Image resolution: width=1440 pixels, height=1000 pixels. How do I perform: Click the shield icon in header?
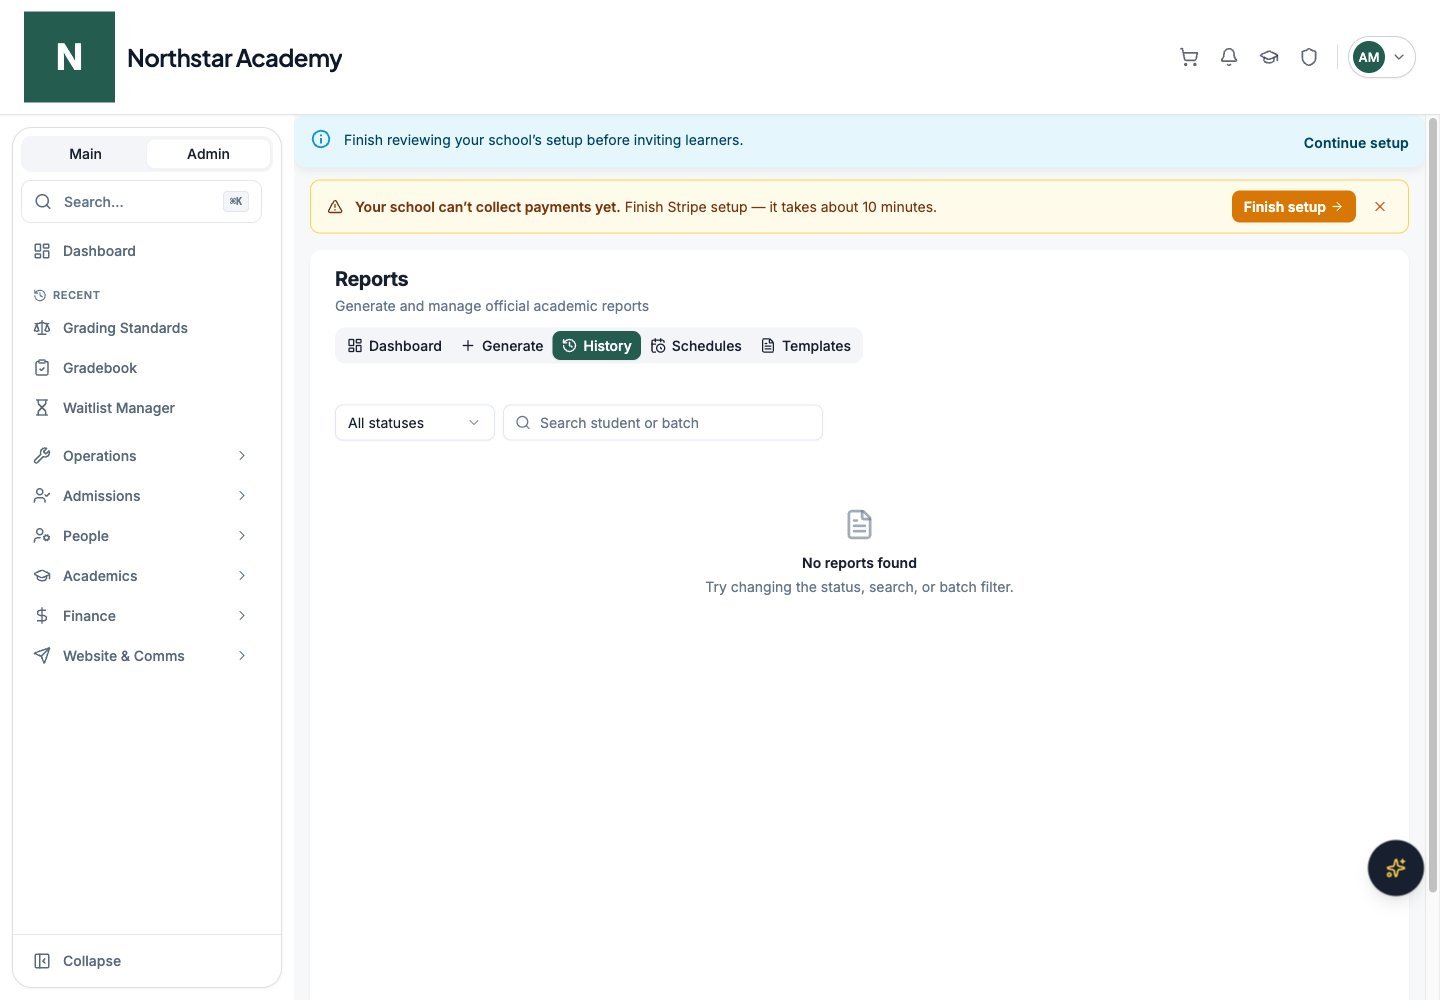1309,57
